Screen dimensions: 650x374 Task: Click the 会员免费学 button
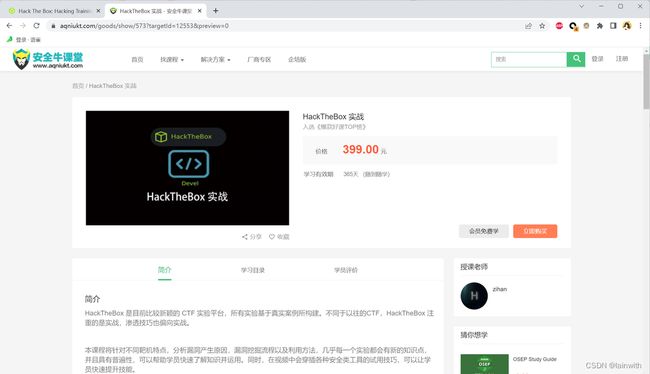coord(484,231)
